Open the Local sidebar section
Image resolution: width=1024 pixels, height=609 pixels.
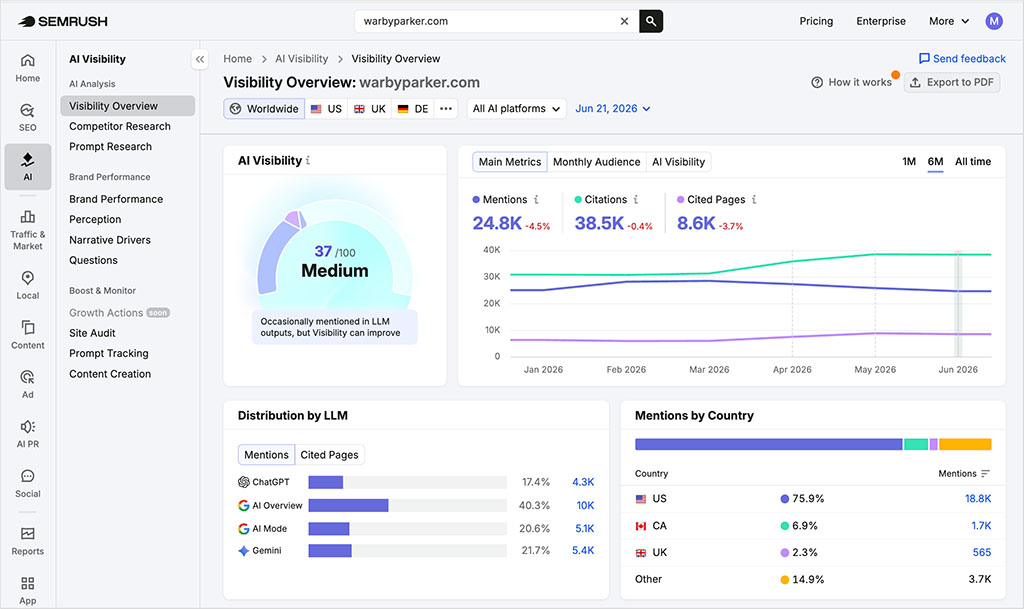[x=27, y=285]
